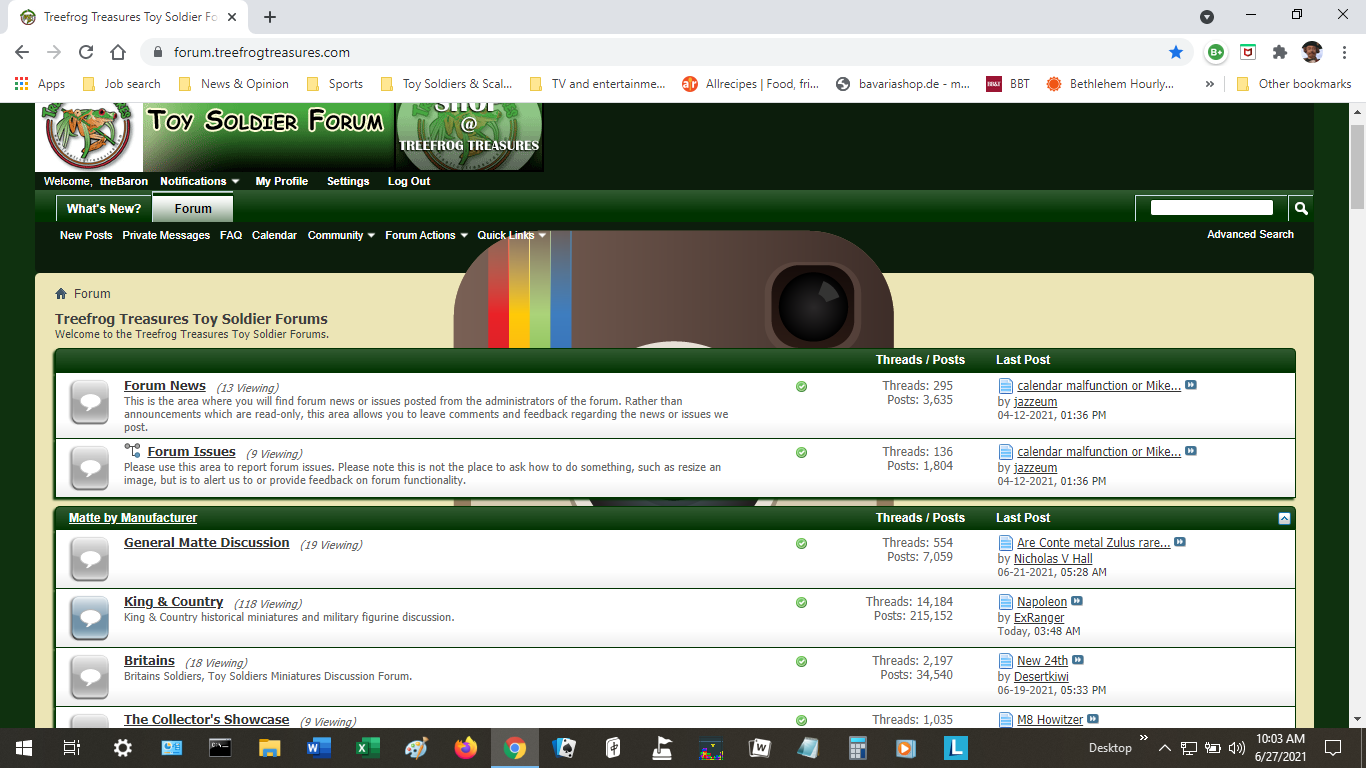Open Advanced Search

coord(1250,234)
